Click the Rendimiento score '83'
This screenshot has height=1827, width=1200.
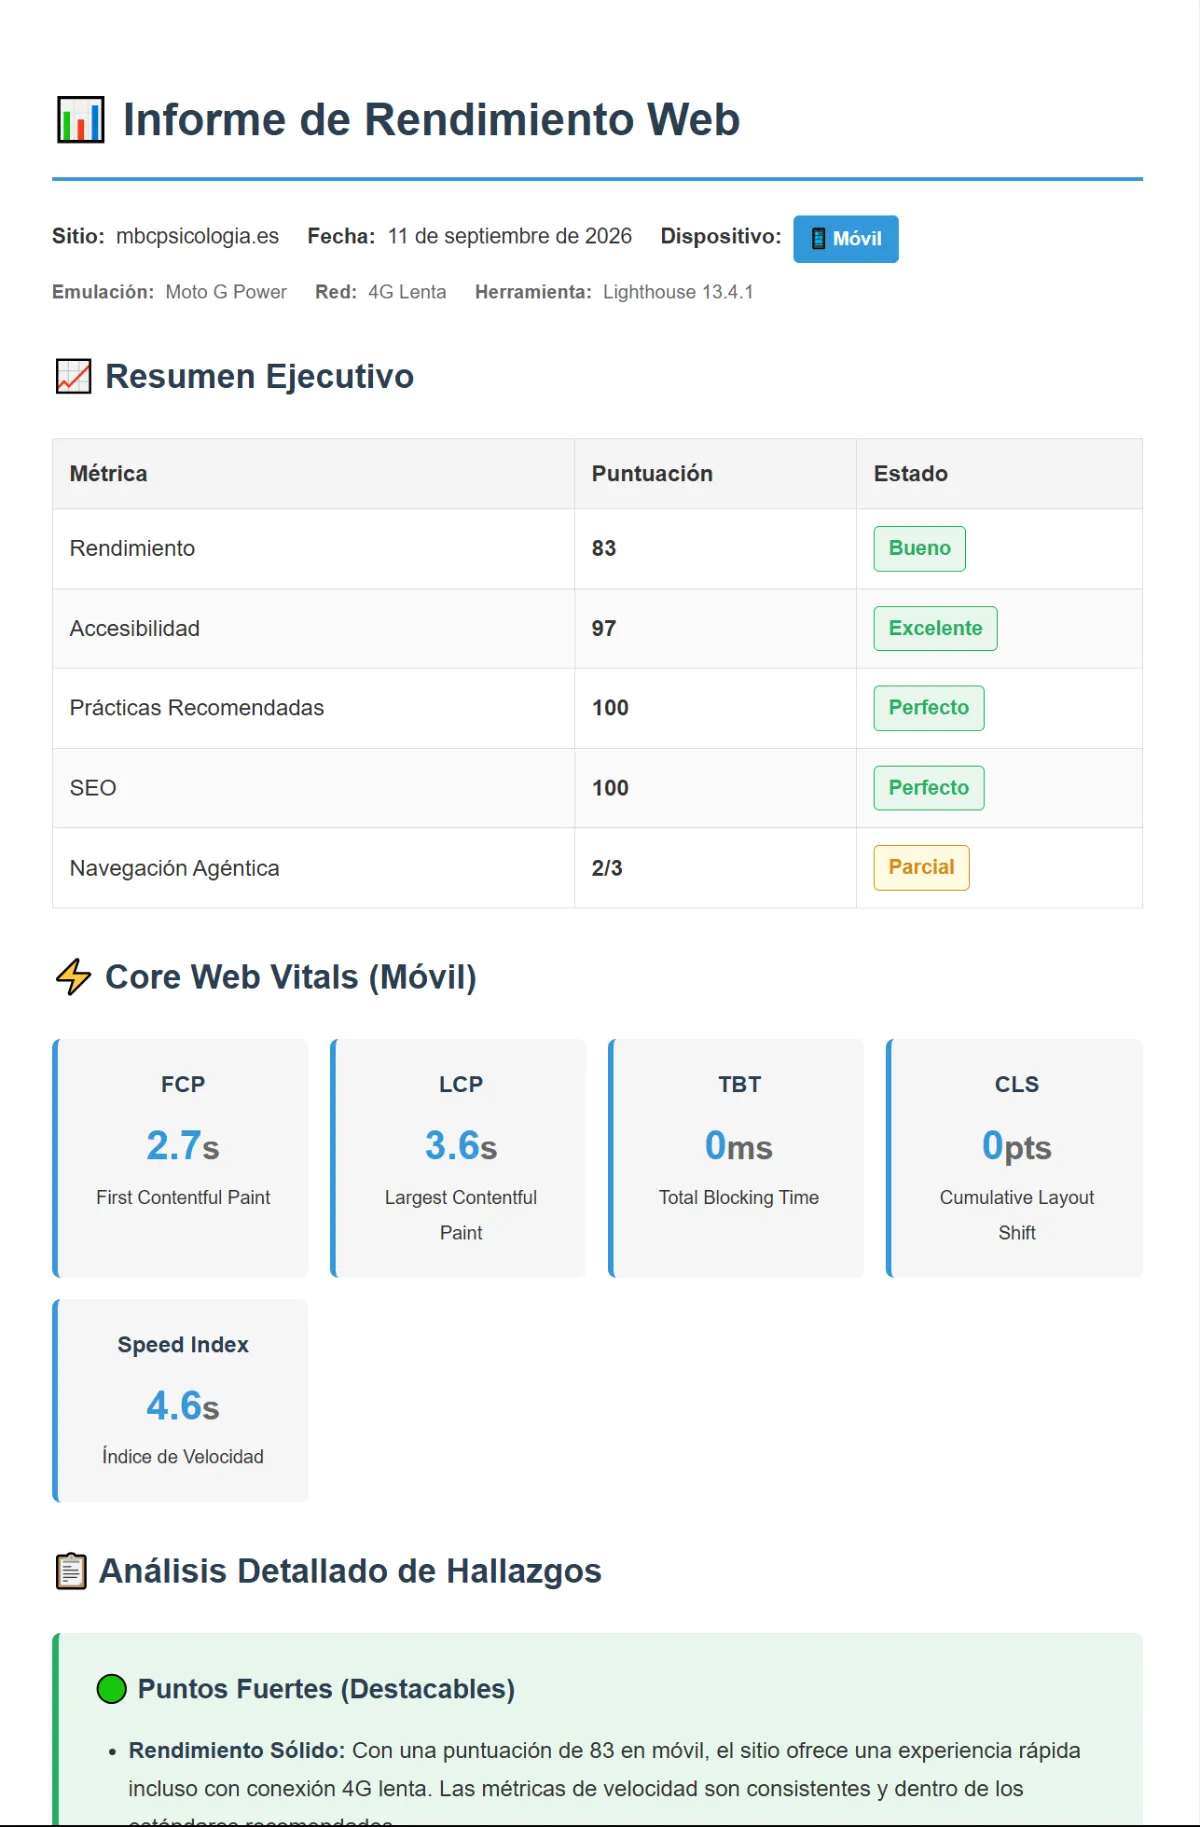tap(604, 549)
